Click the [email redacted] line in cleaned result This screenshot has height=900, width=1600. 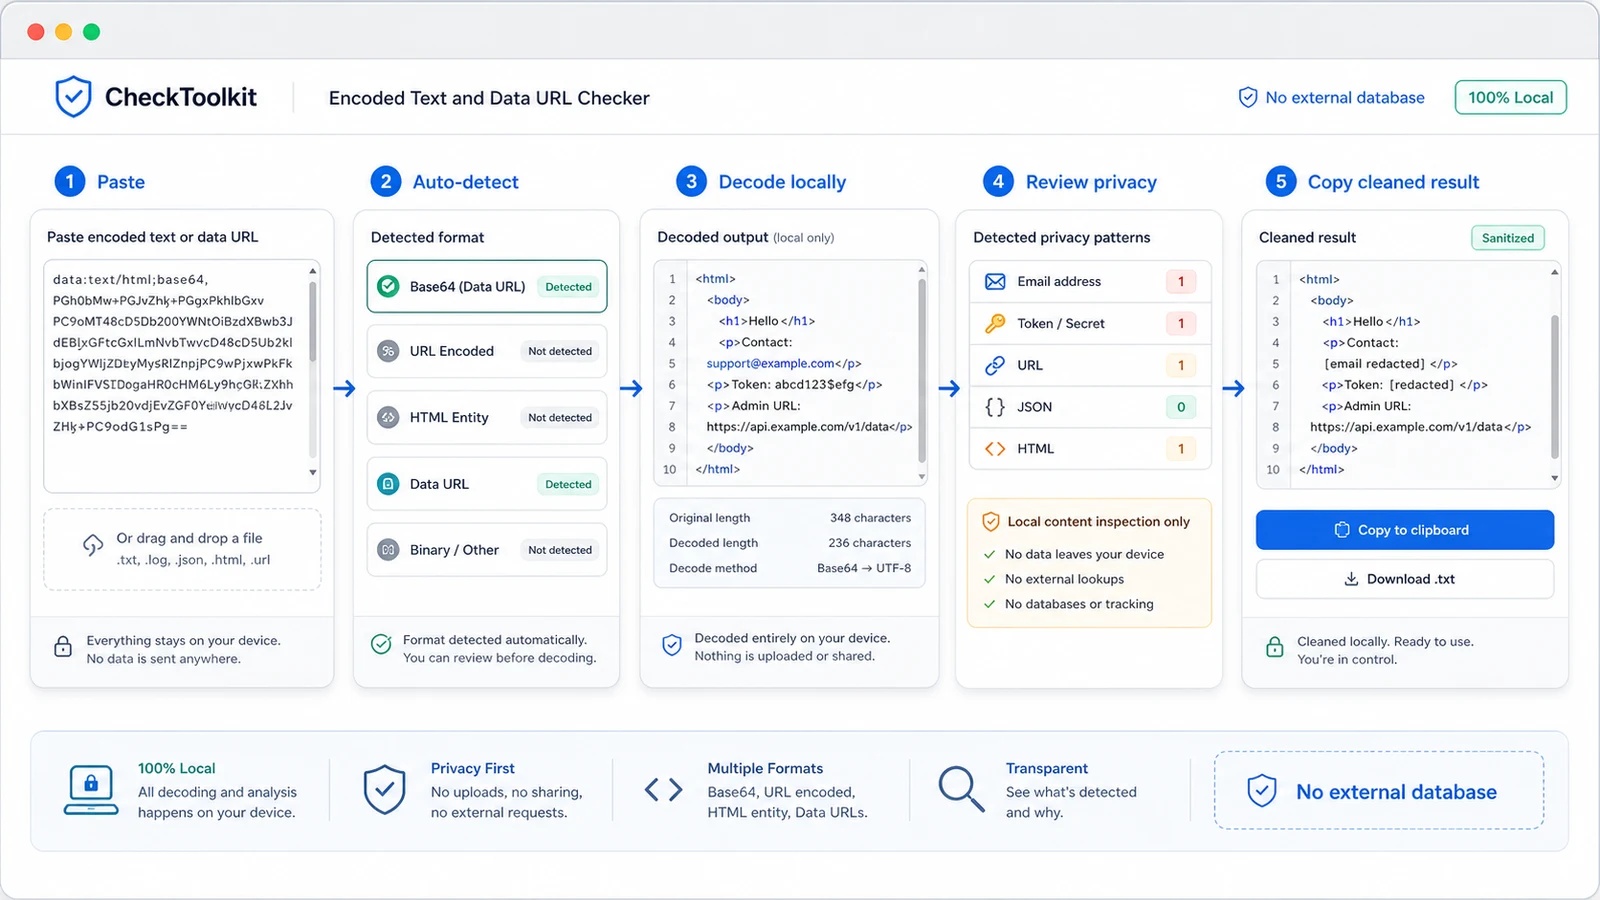pos(1391,364)
